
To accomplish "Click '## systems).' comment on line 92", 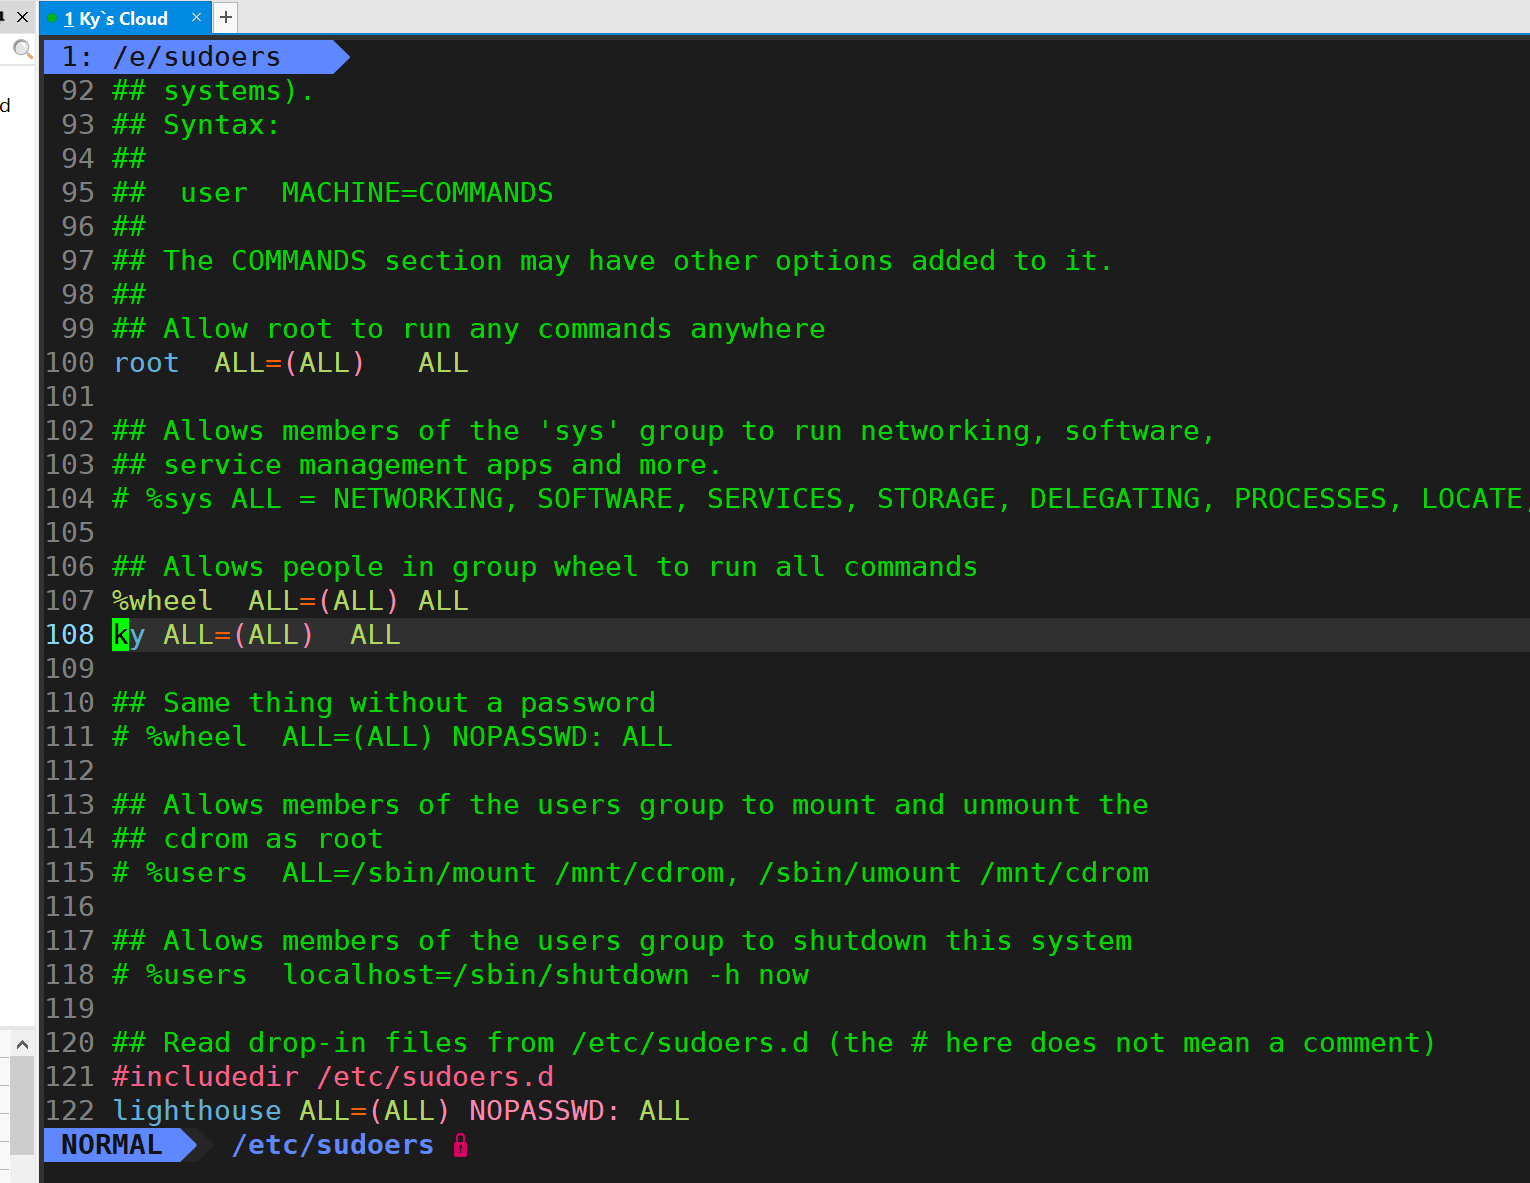I will (x=213, y=91).
